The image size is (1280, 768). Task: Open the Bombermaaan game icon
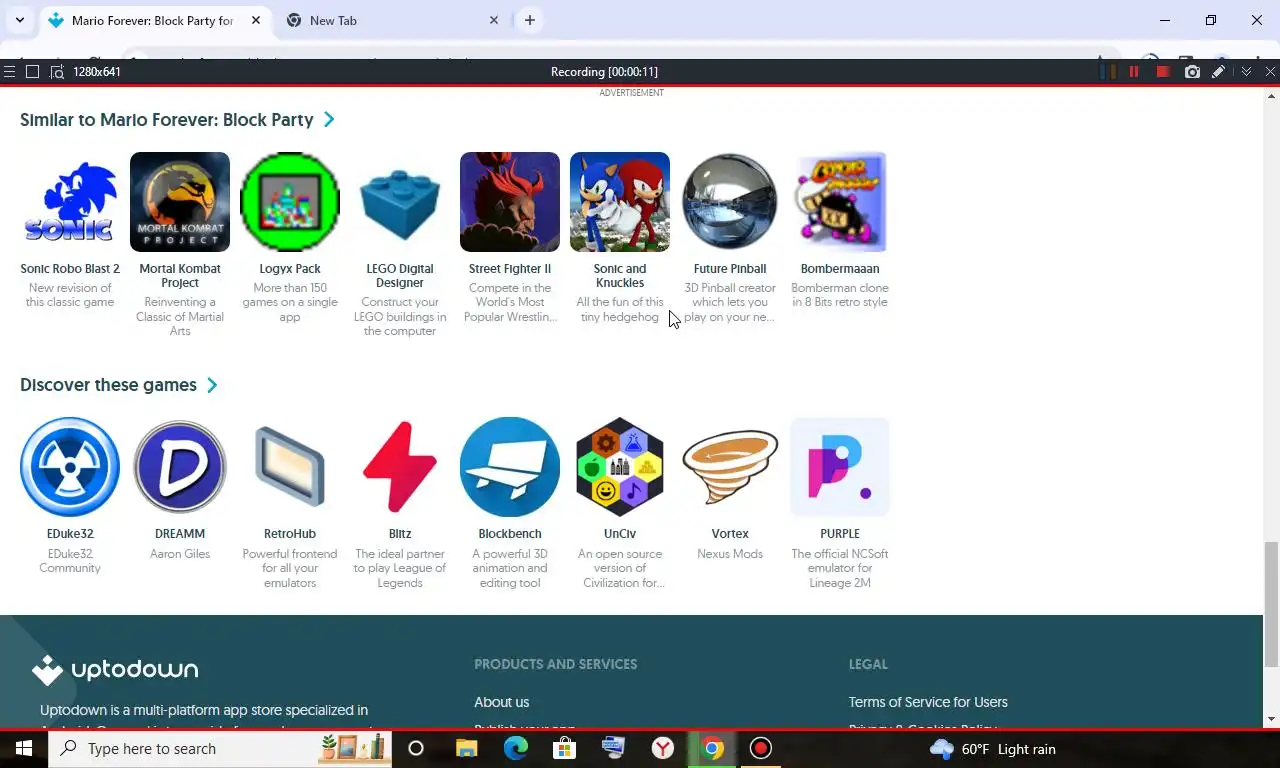click(x=840, y=202)
